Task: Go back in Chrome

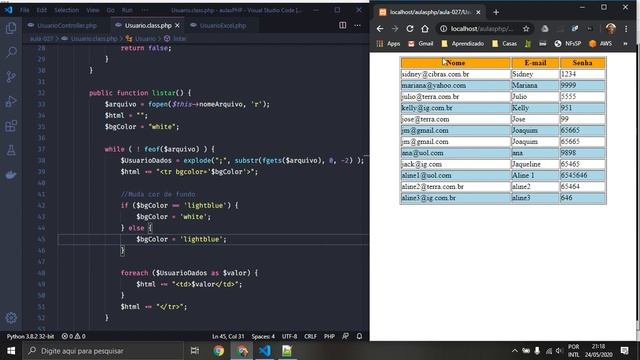Action: tap(380, 29)
